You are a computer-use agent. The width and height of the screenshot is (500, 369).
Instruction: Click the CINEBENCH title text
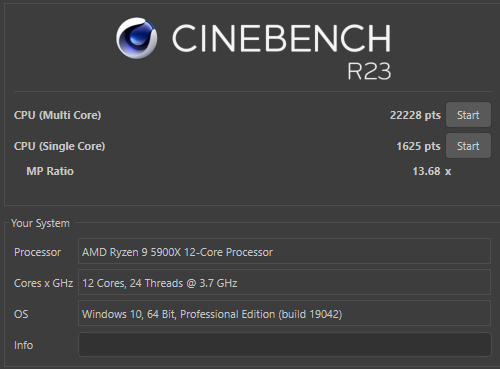point(281,39)
